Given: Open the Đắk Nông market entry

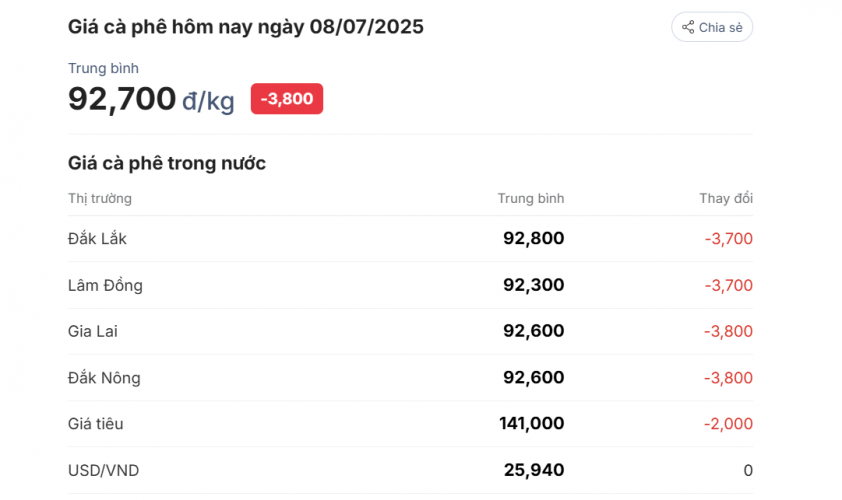Looking at the screenshot, I should [x=410, y=378].
